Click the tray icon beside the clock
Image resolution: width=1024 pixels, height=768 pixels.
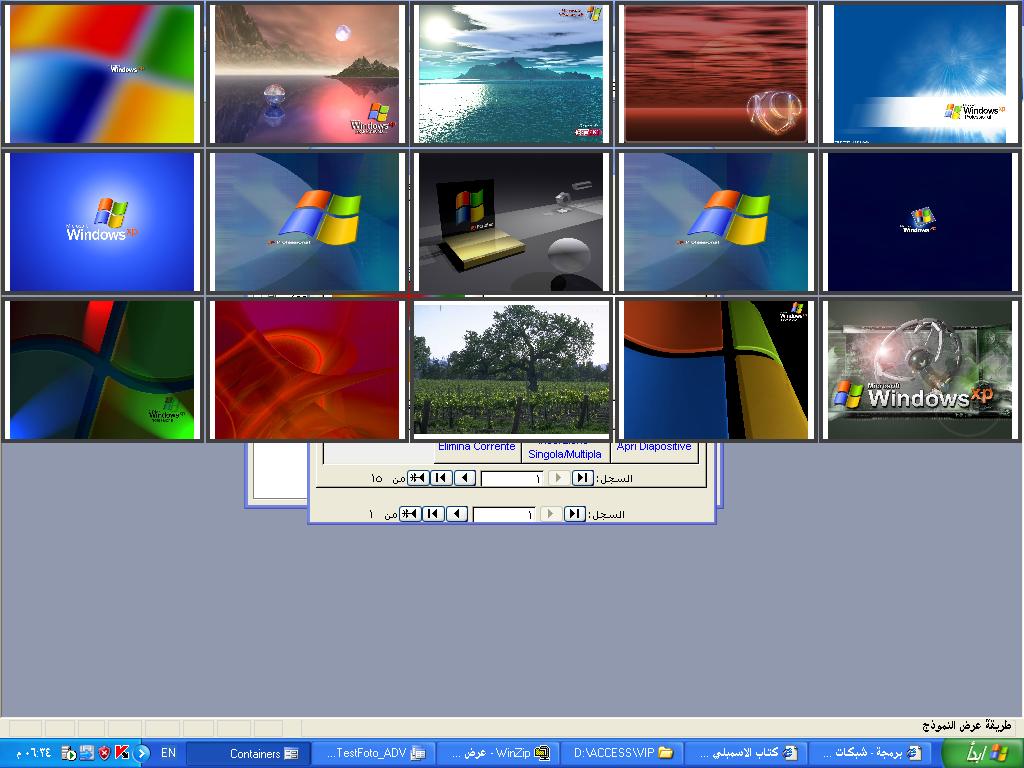(x=69, y=754)
